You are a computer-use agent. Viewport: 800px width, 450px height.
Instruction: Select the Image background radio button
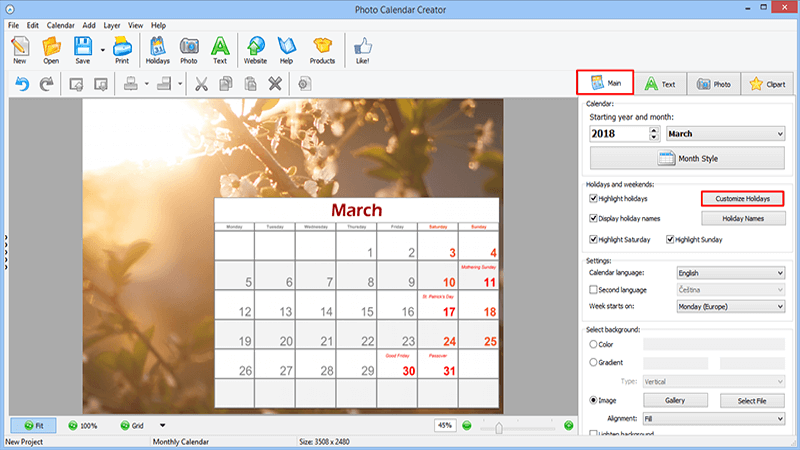click(x=593, y=401)
